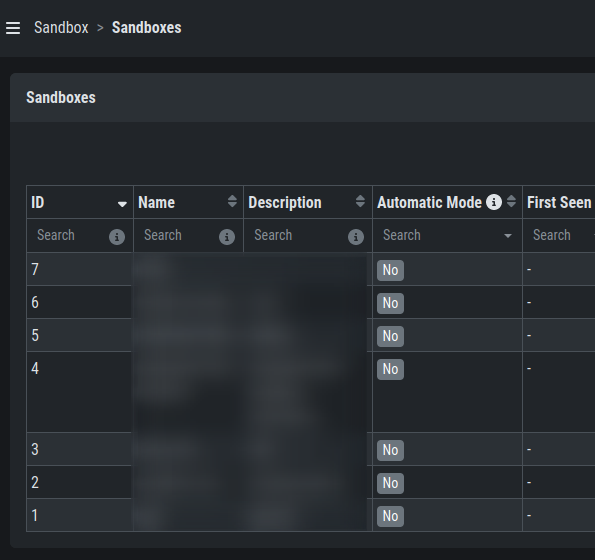Click the info icon in ID search
Screen dimensions: 595x560
click(x=117, y=237)
